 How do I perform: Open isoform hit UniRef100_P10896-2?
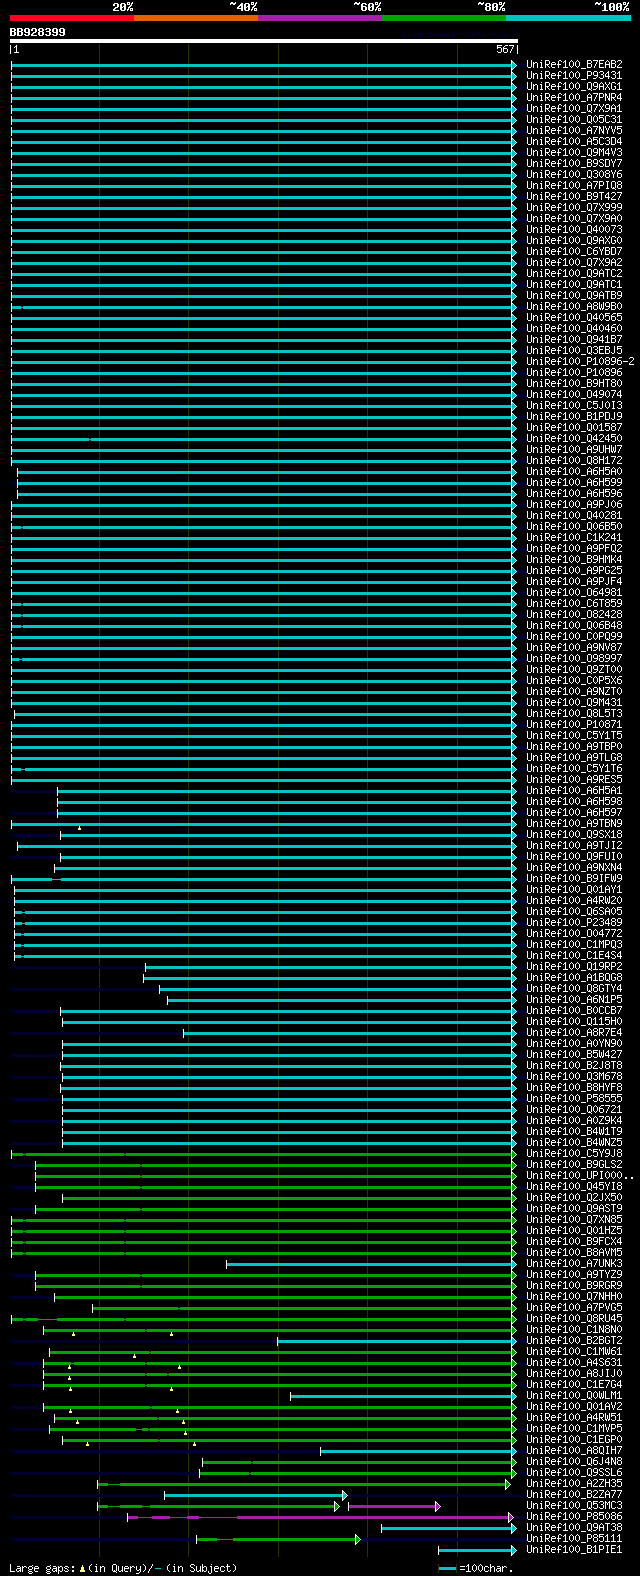(x=580, y=362)
